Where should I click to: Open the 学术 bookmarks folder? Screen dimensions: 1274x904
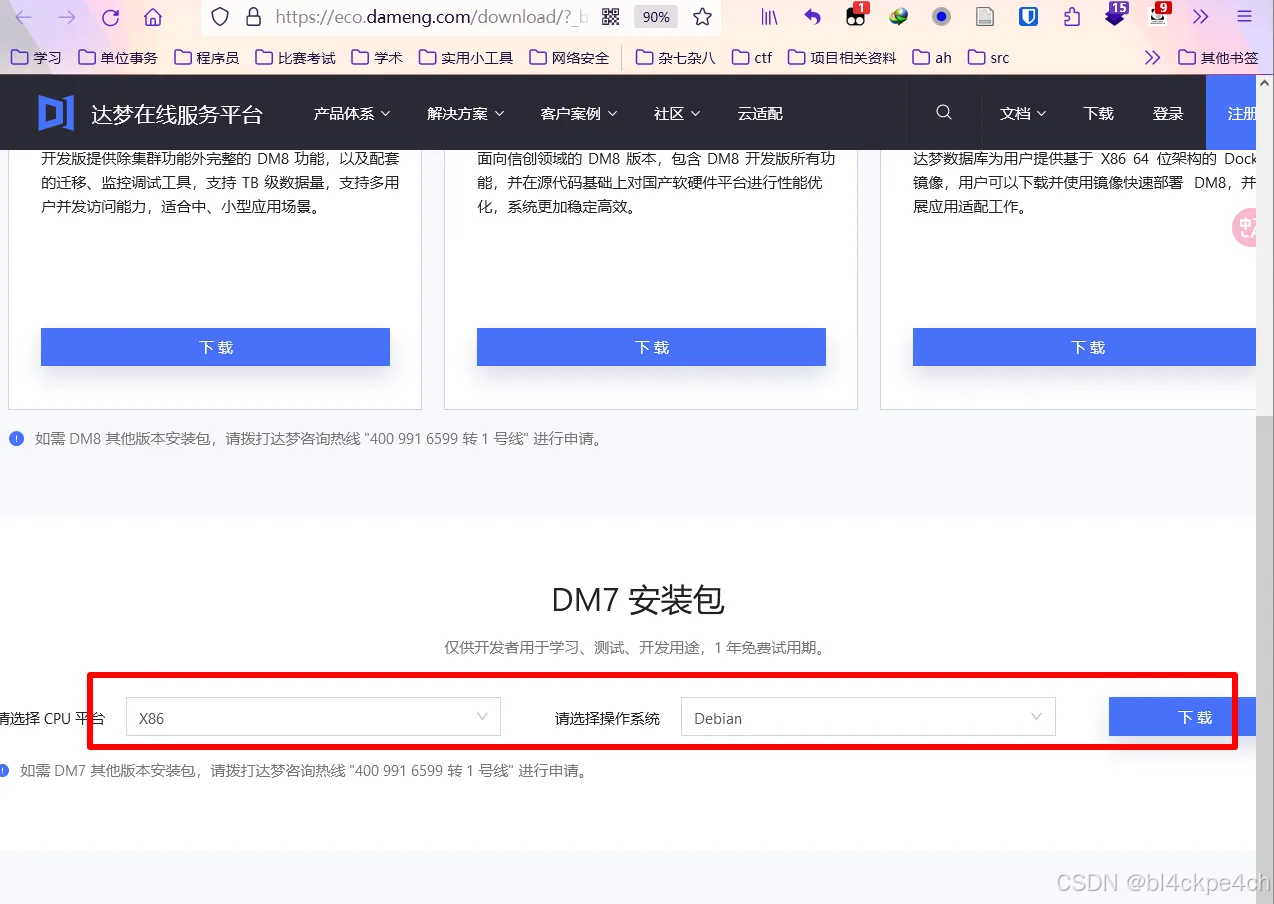377,58
